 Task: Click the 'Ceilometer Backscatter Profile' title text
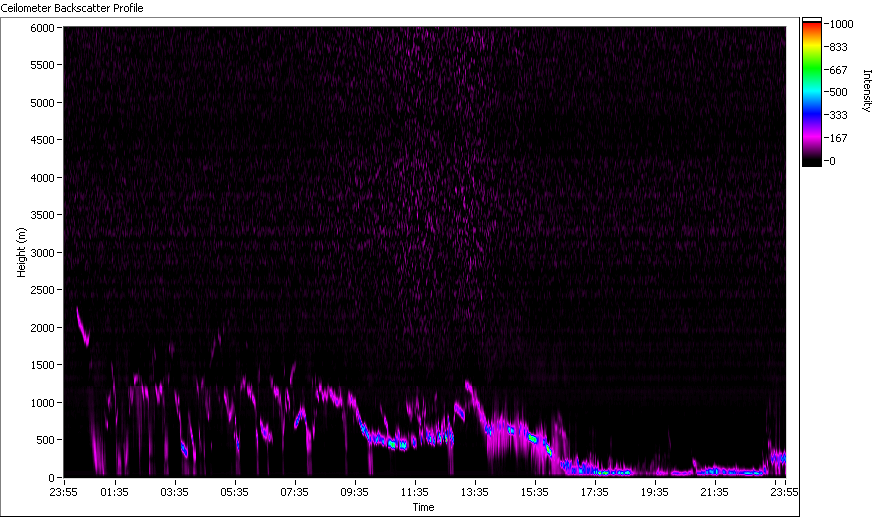point(72,8)
